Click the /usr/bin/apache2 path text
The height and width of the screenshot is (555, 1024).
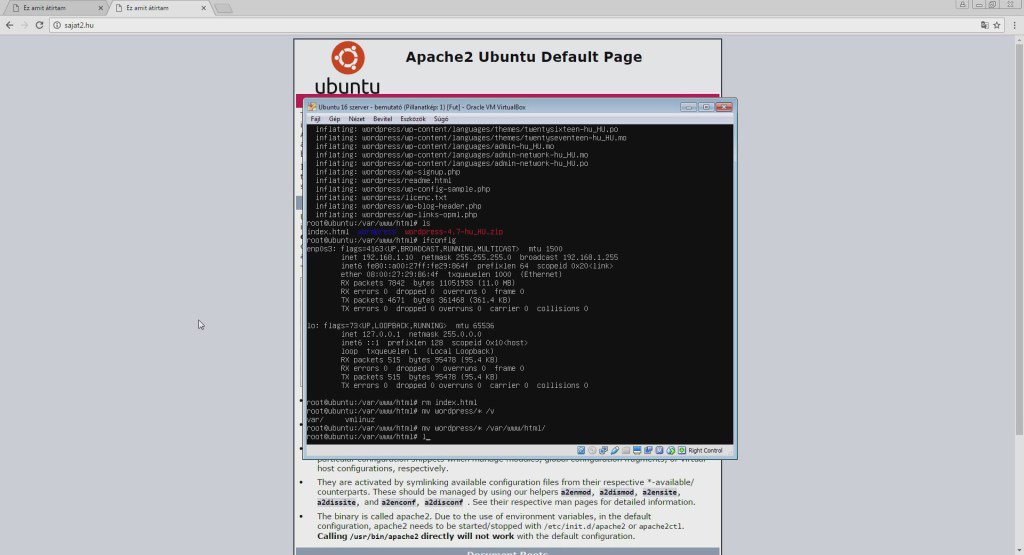click(x=384, y=537)
